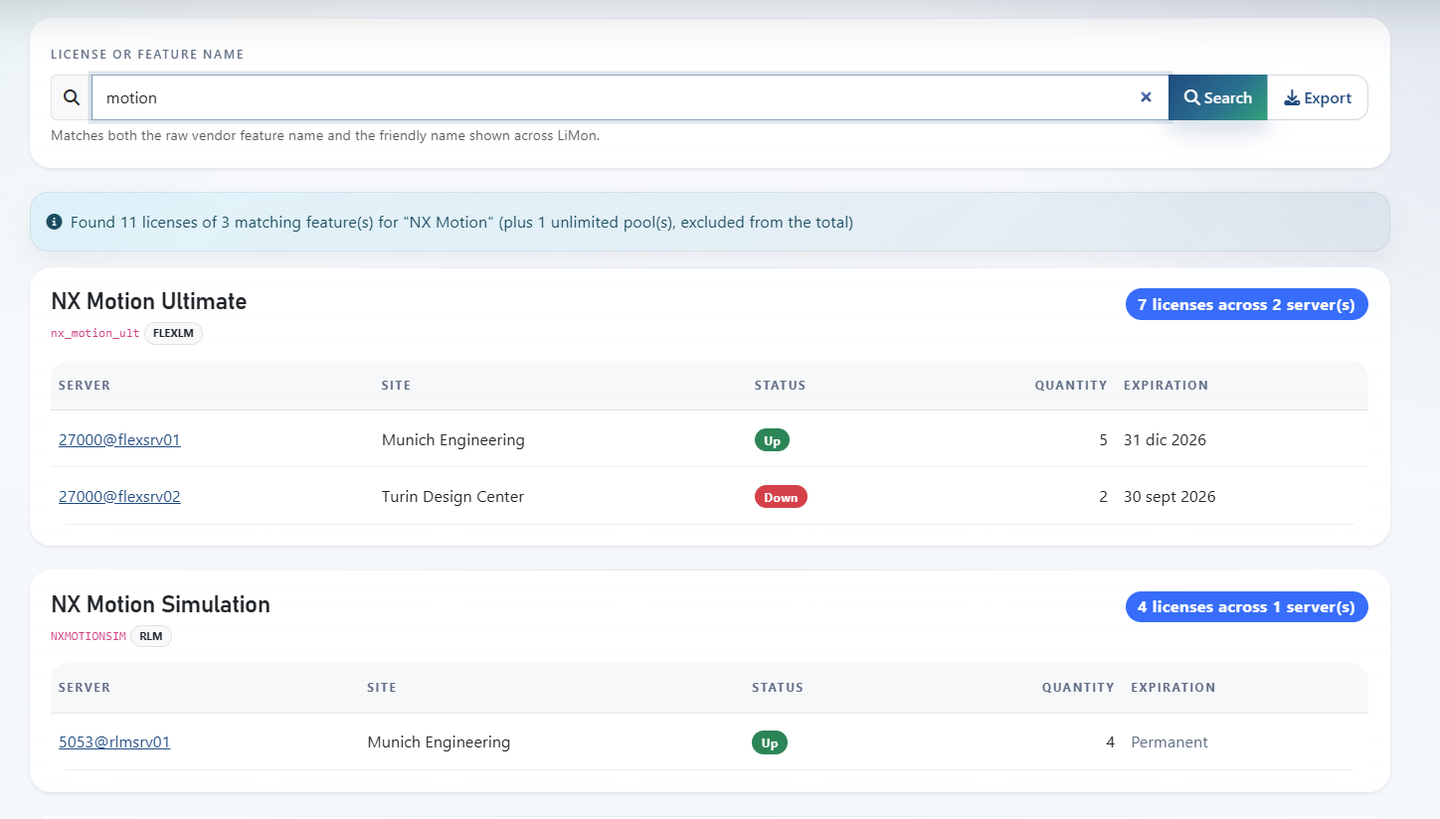Click quantity 2 in the flexsrv02 row

coord(1103,496)
